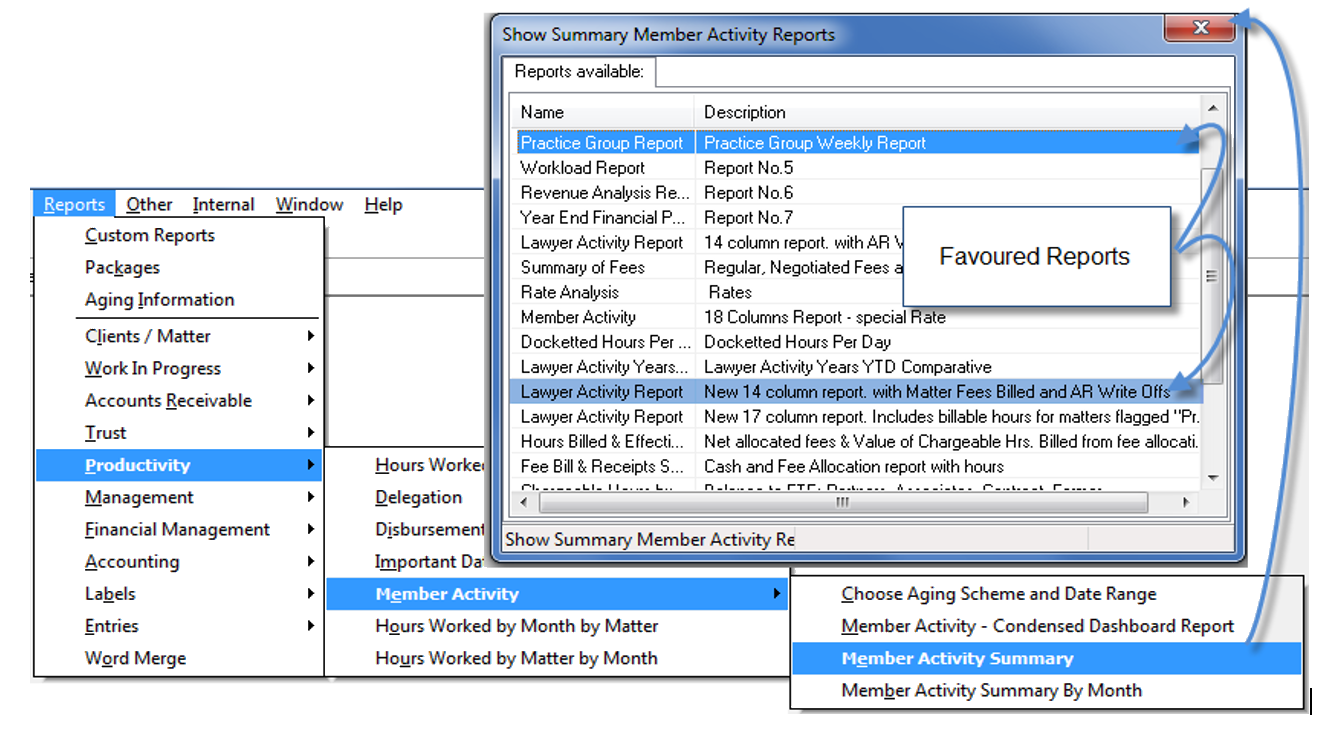Select the Rate Analysis row

[x=857, y=292]
